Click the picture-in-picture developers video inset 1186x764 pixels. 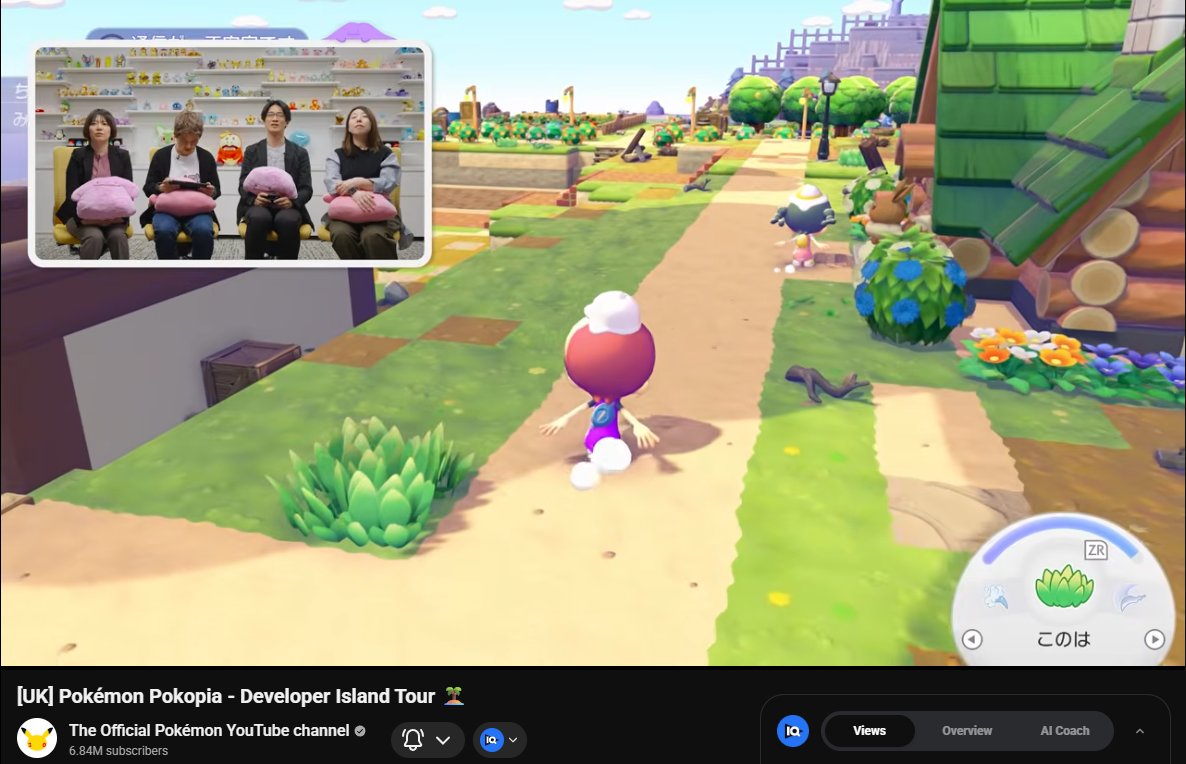[x=230, y=154]
